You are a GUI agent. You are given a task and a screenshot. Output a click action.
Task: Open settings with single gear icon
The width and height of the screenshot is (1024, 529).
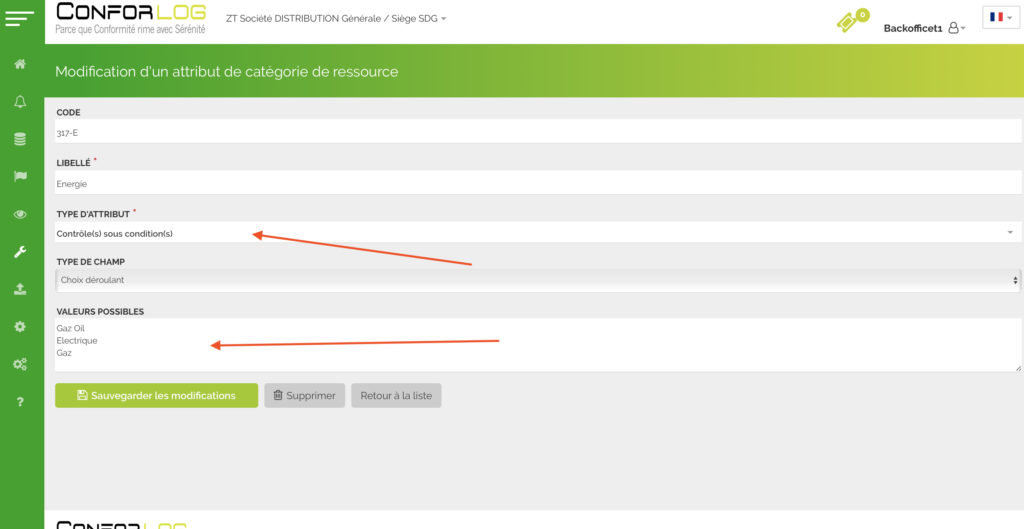[x=20, y=327]
